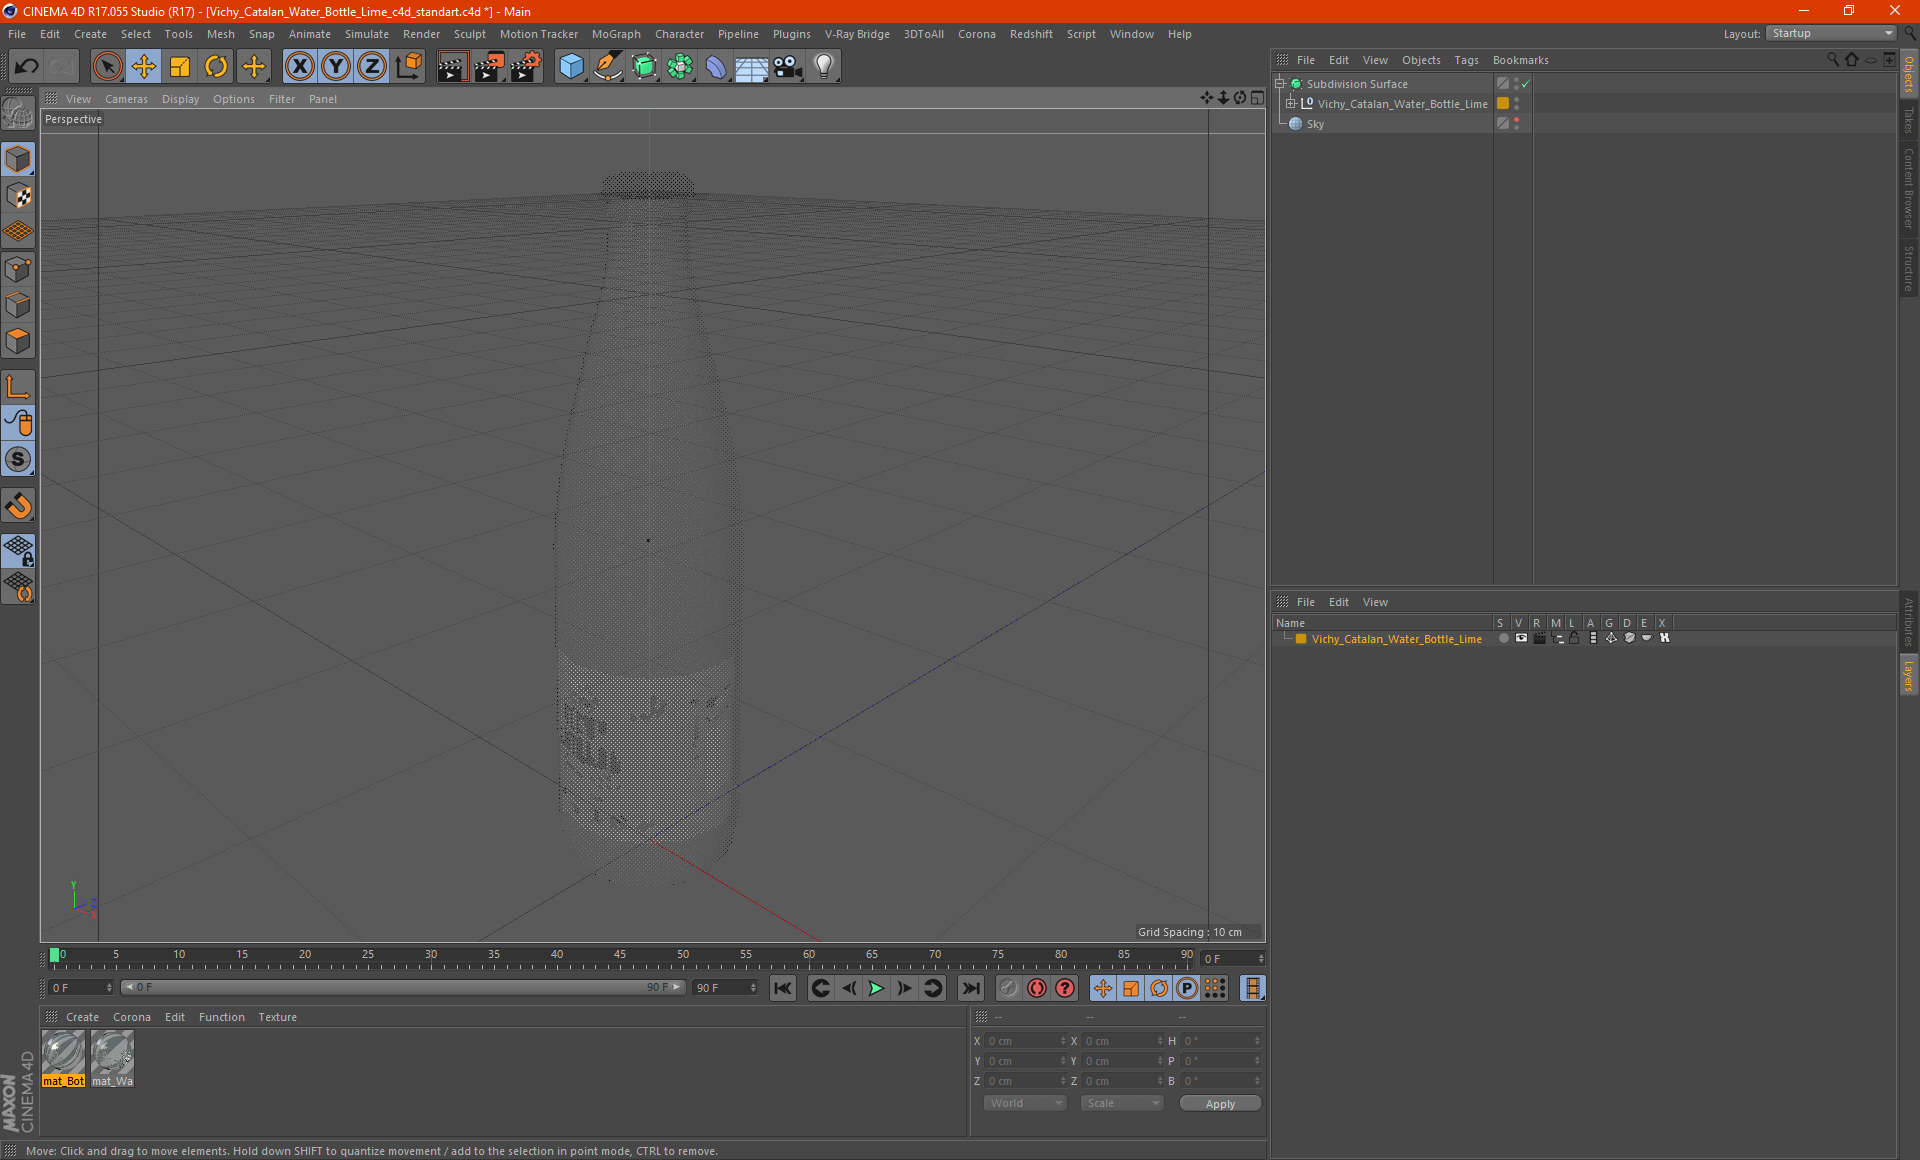Open the Spline Pen tool

607,67
